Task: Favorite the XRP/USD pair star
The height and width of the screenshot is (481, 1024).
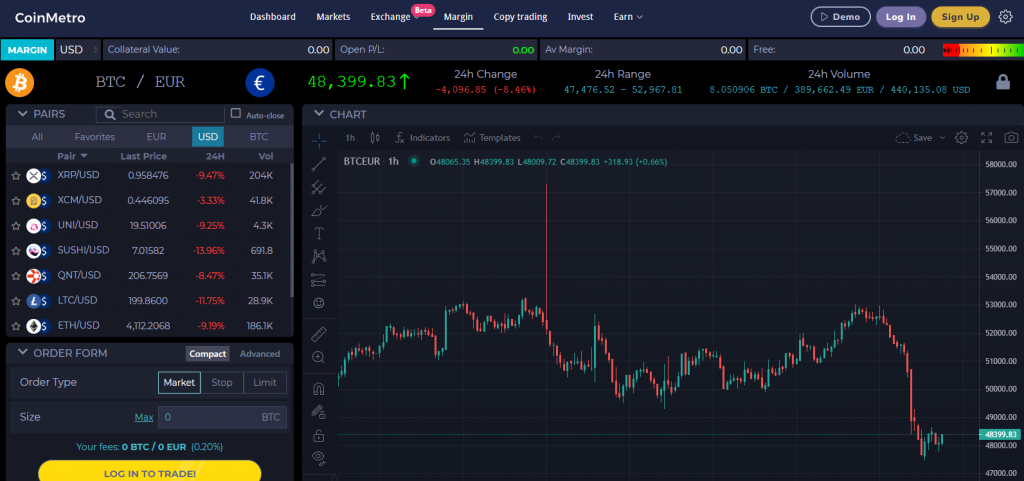Action: pyautogui.click(x=16, y=176)
